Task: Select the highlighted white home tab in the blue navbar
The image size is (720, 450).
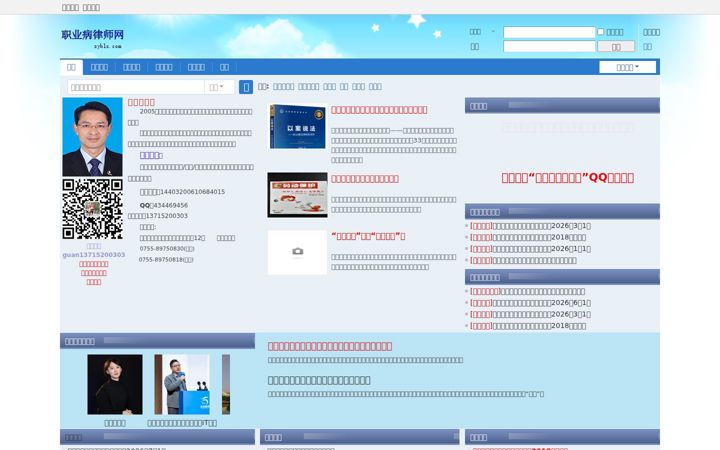Action: click(71, 67)
